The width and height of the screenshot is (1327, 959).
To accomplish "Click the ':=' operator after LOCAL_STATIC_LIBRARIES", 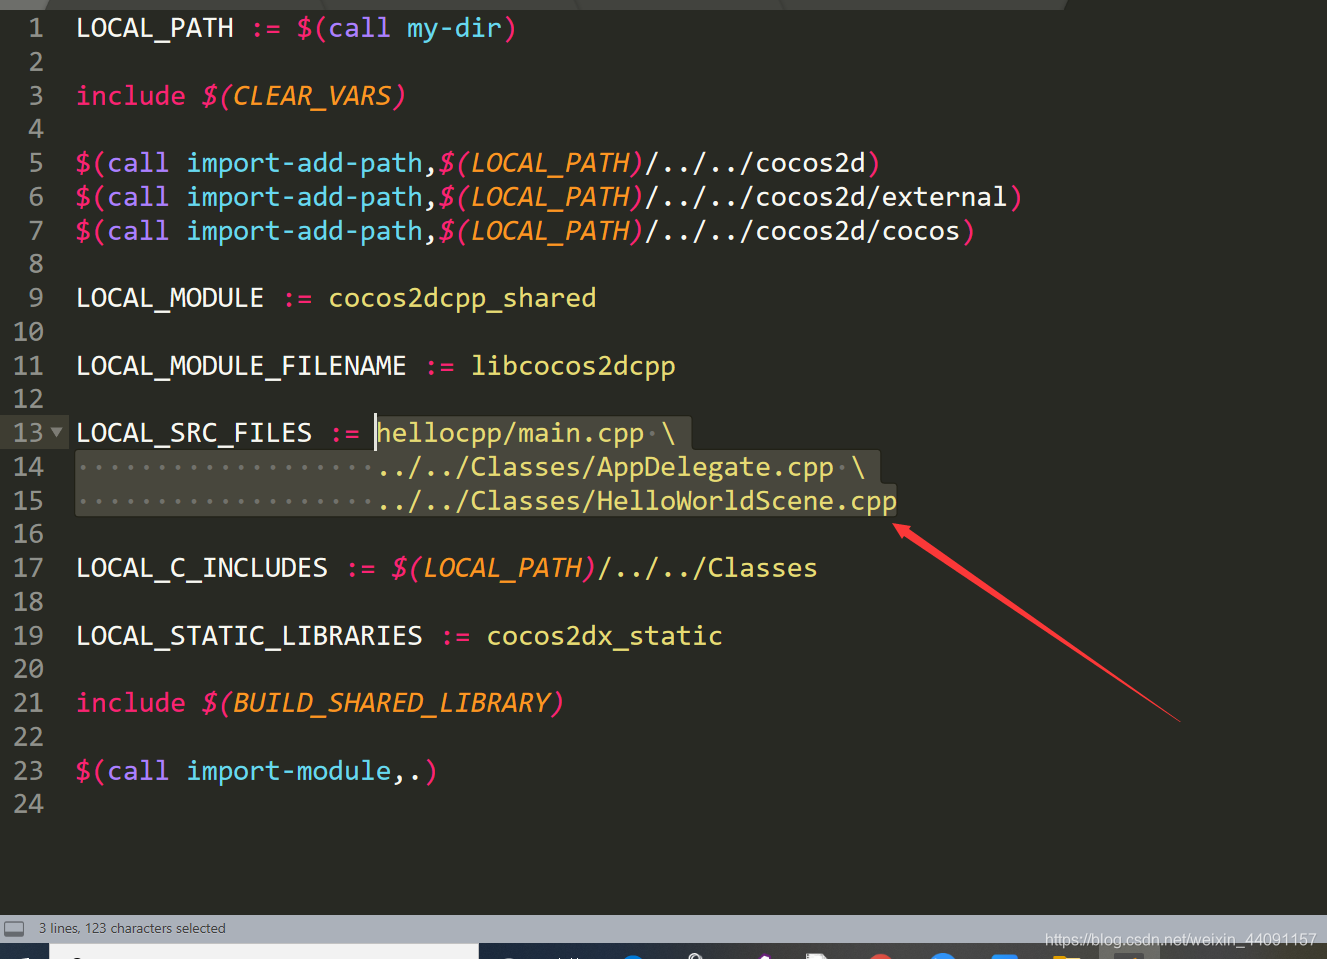I will point(456,637).
